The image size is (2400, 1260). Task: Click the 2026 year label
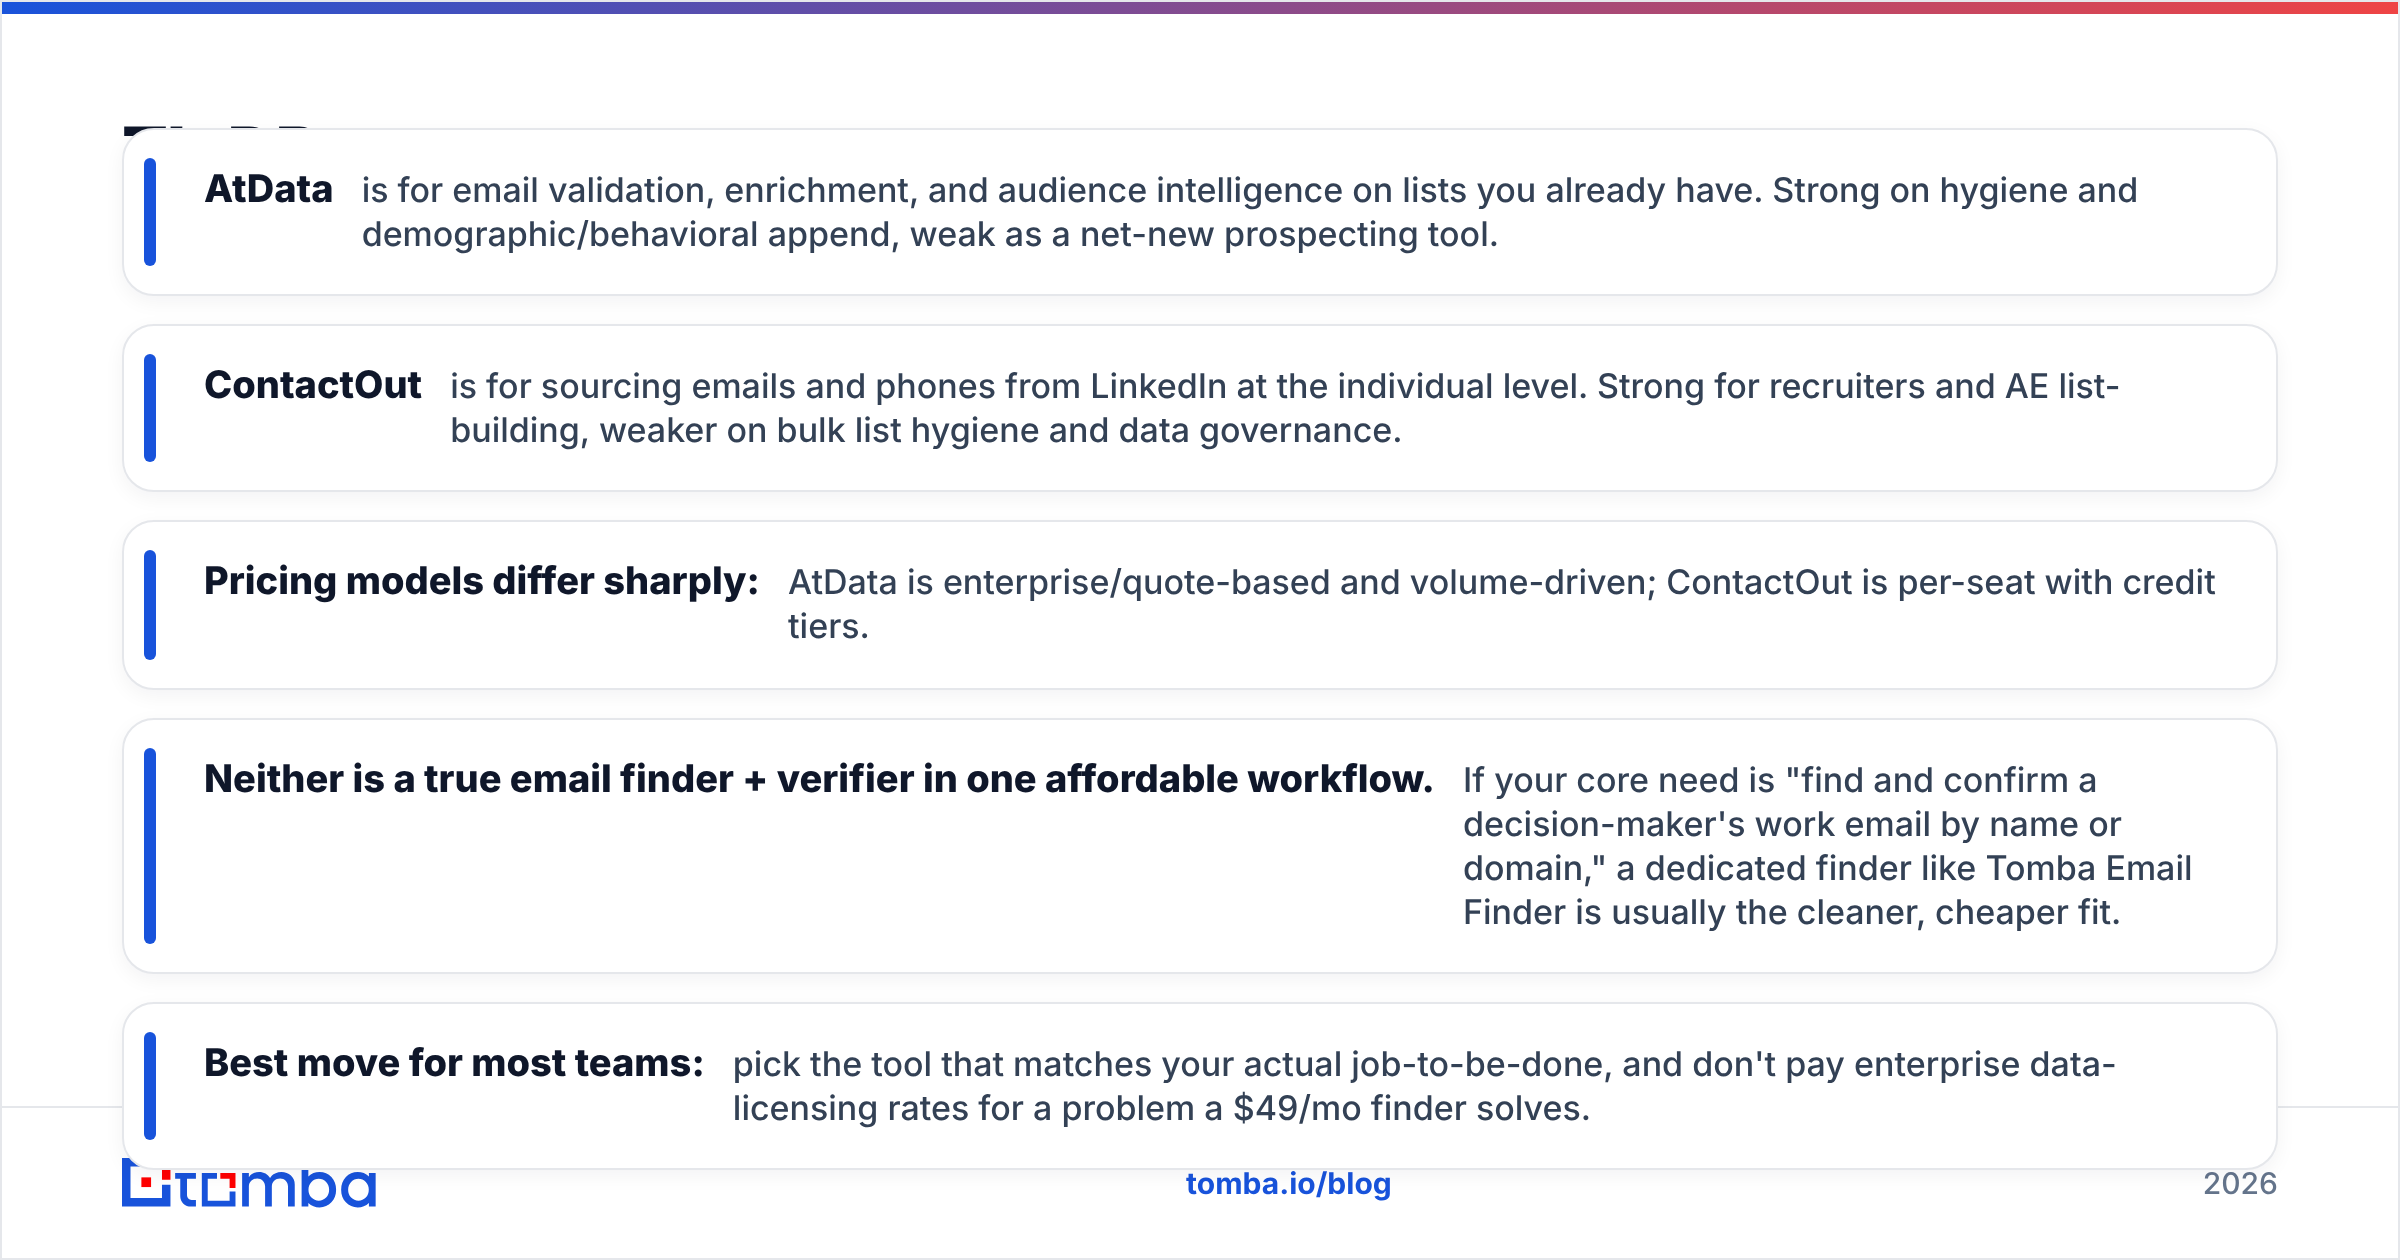pyautogui.click(x=2240, y=1184)
